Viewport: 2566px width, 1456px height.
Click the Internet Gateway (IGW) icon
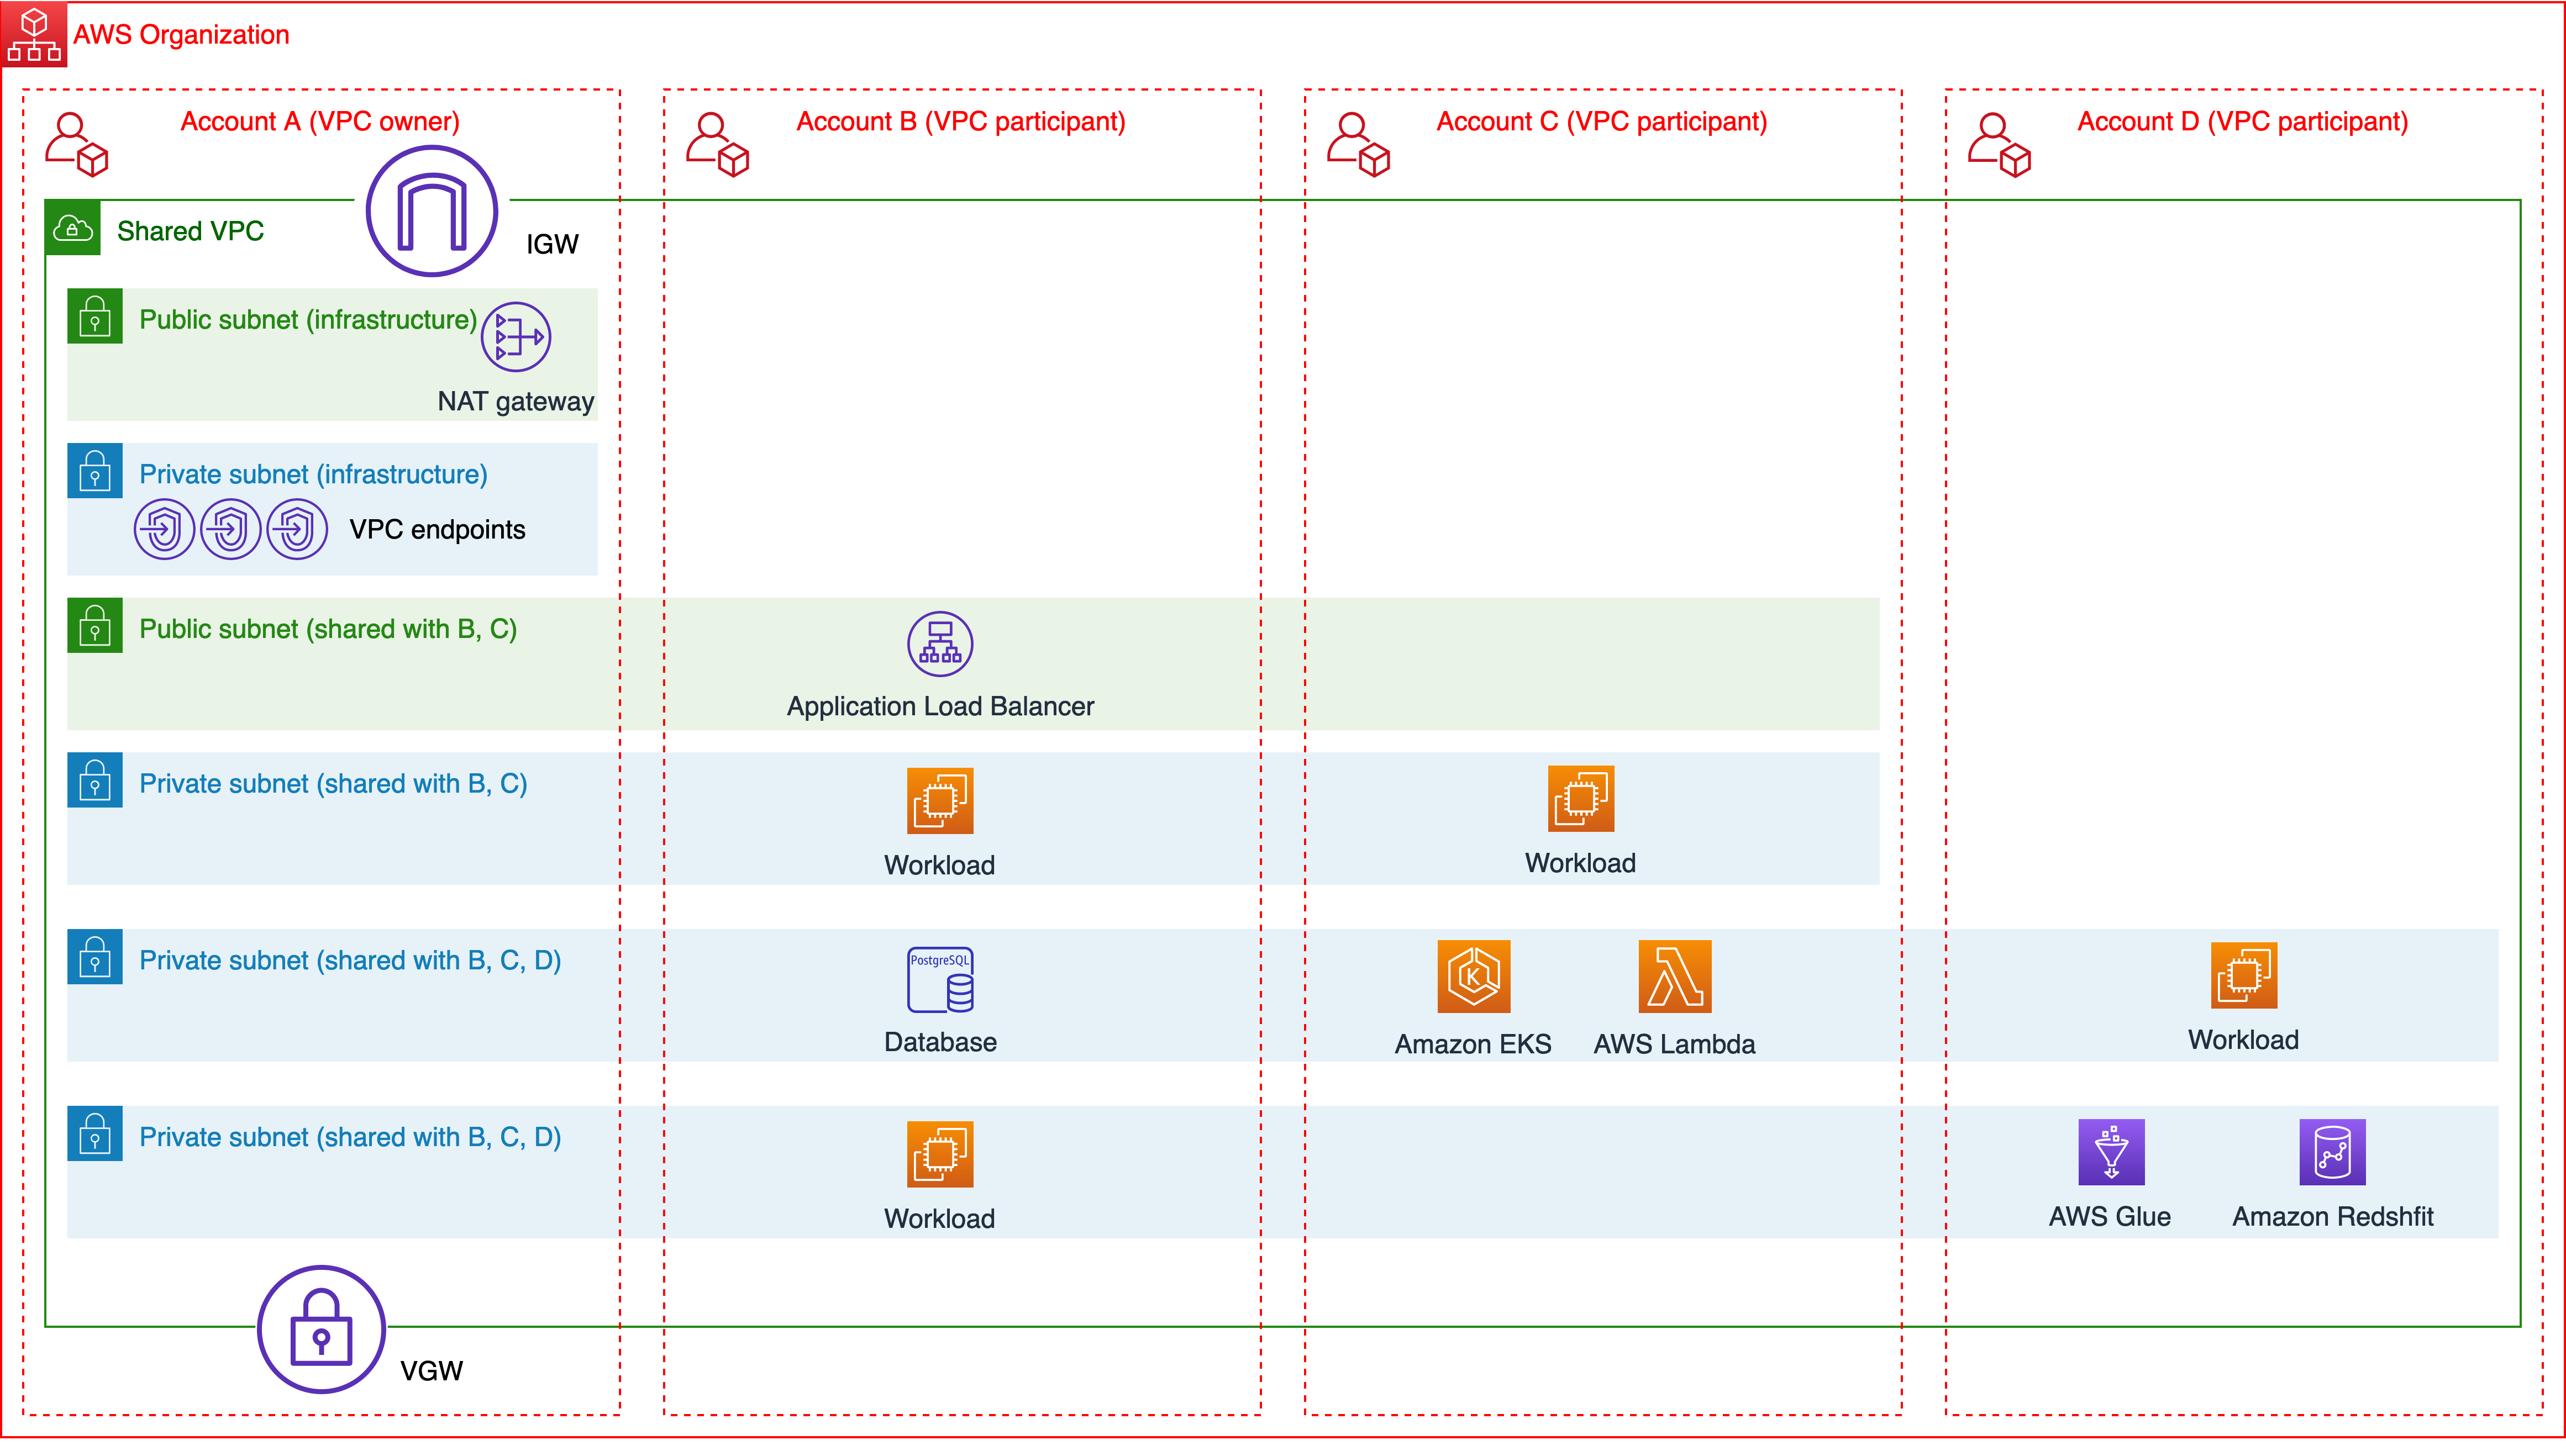coord(431,211)
